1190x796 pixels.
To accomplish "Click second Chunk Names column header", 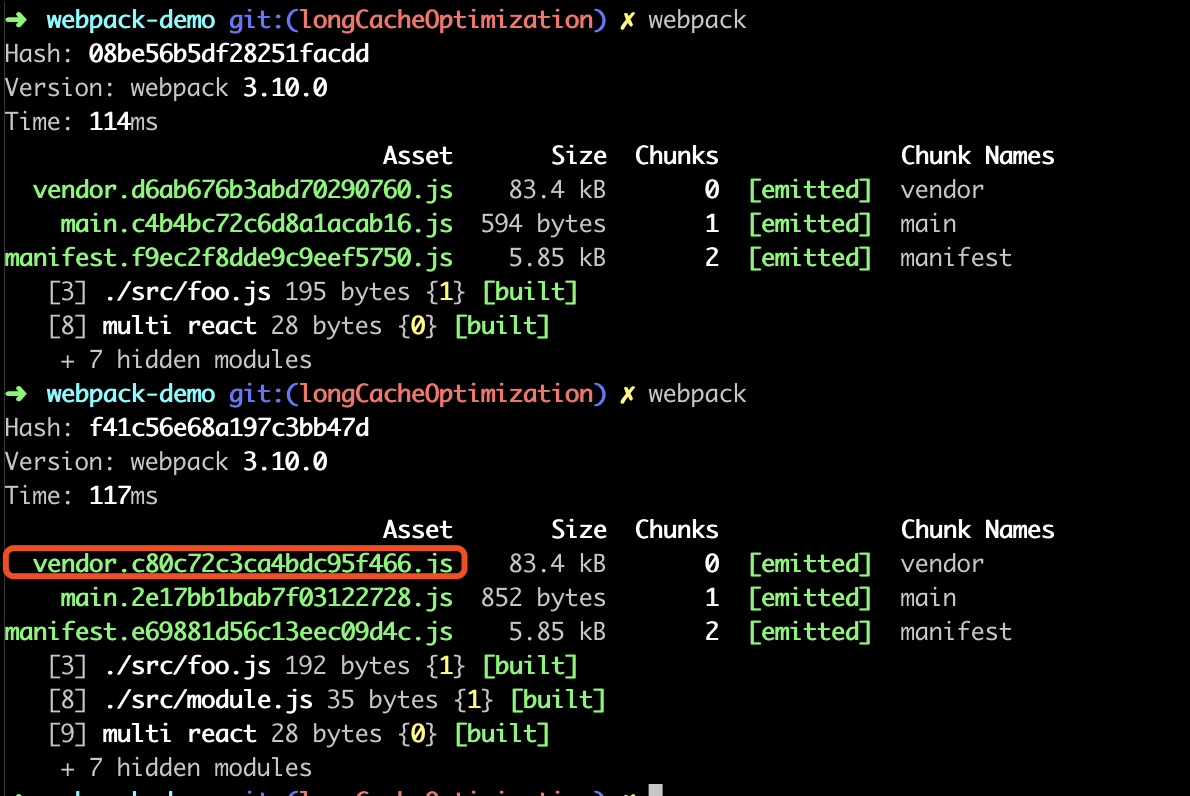I will pyautogui.click(x=978, y=530).
